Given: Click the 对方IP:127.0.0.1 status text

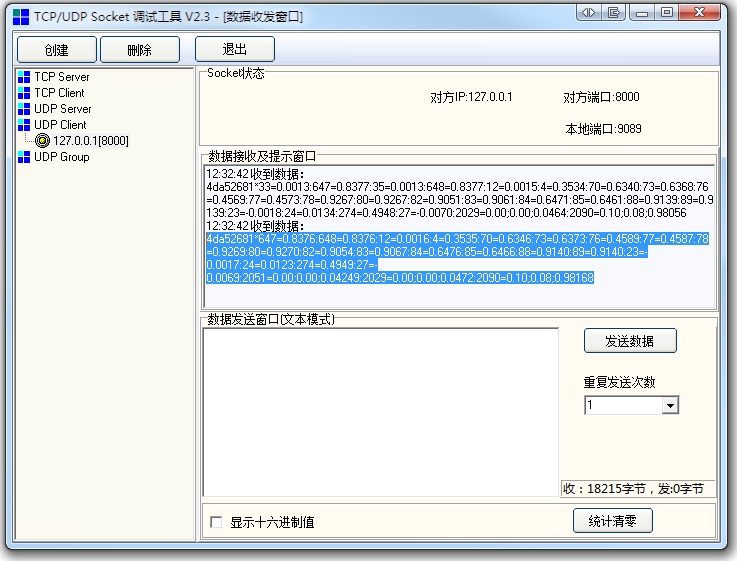Looking at the screenshot, I should [471, 97].
